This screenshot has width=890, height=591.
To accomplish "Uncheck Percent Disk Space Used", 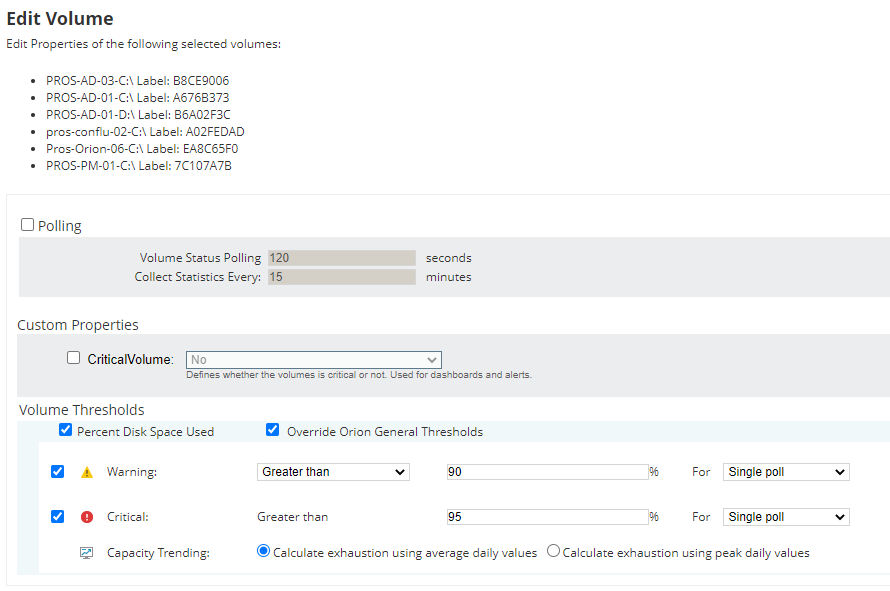I will tap(65, 430).
